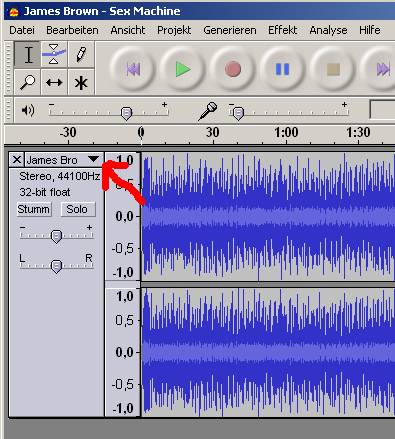Pause playback with blue Pause button
The height and width of the screenshot is (439, 395).
pos(282,69)
